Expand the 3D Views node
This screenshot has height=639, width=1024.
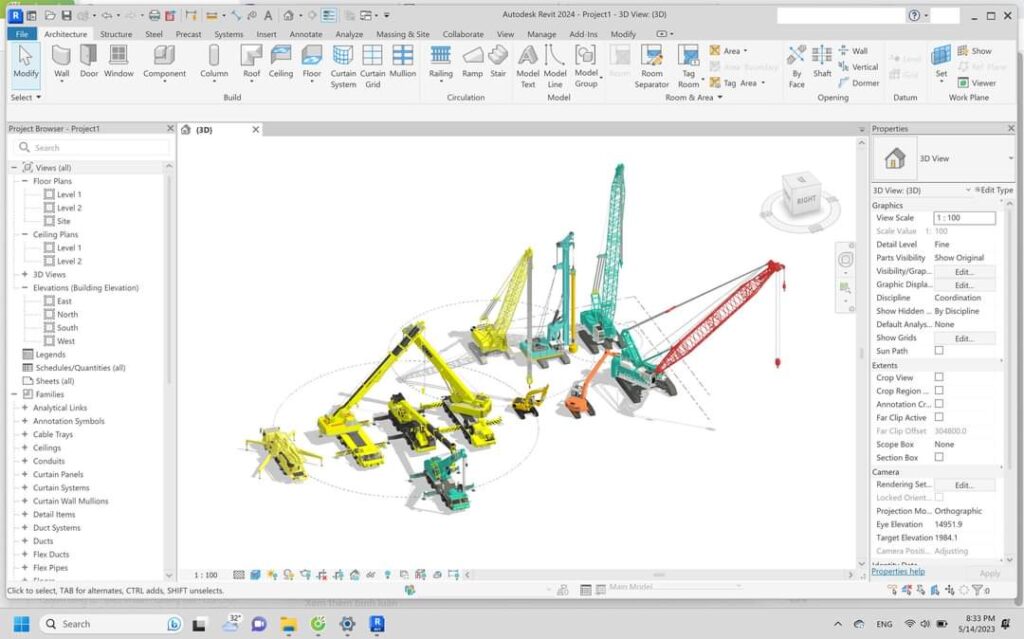(x=25, y=274)
